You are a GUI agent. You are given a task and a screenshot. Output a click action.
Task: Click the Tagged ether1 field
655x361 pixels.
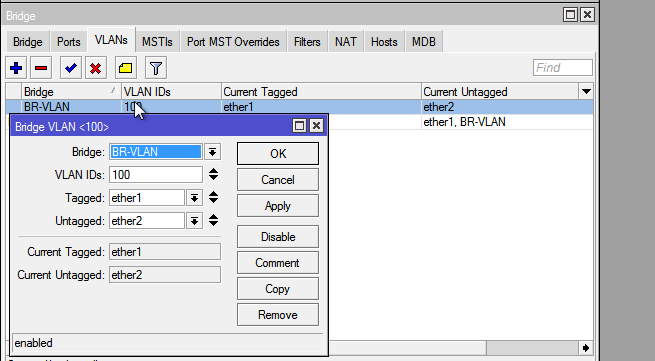point(147,198)
